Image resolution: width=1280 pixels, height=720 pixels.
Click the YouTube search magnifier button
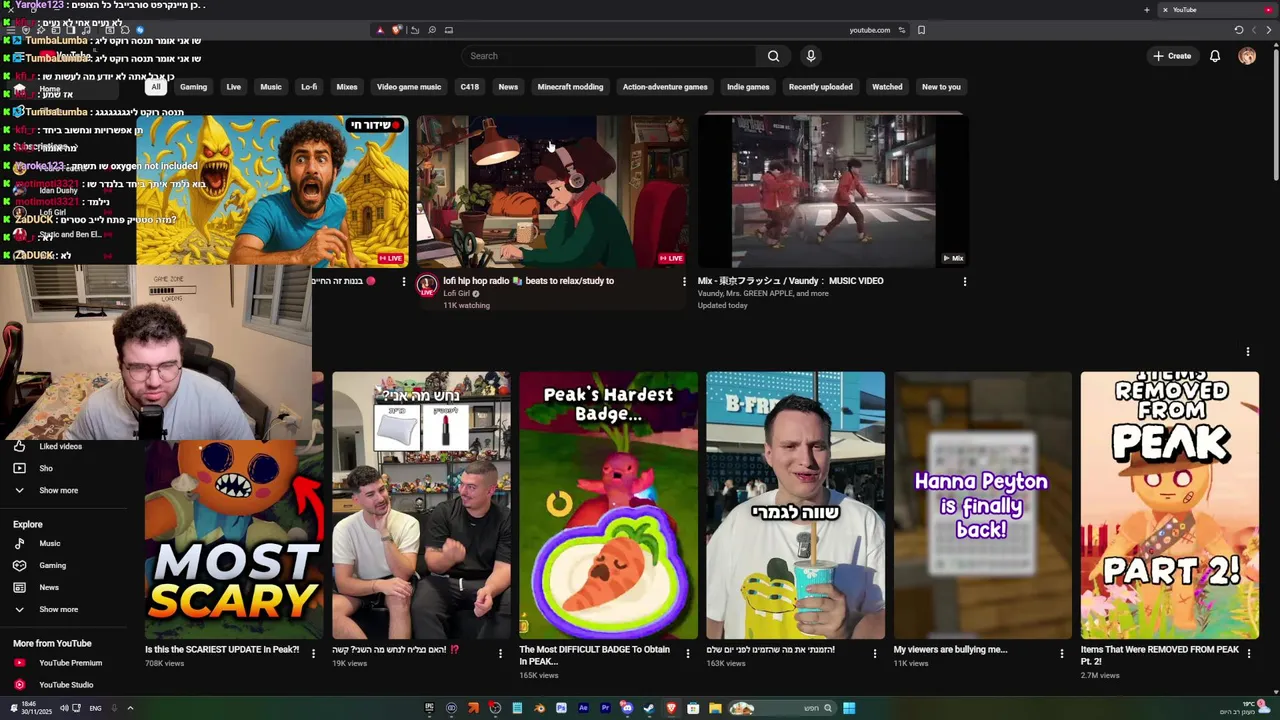point(773,56)
